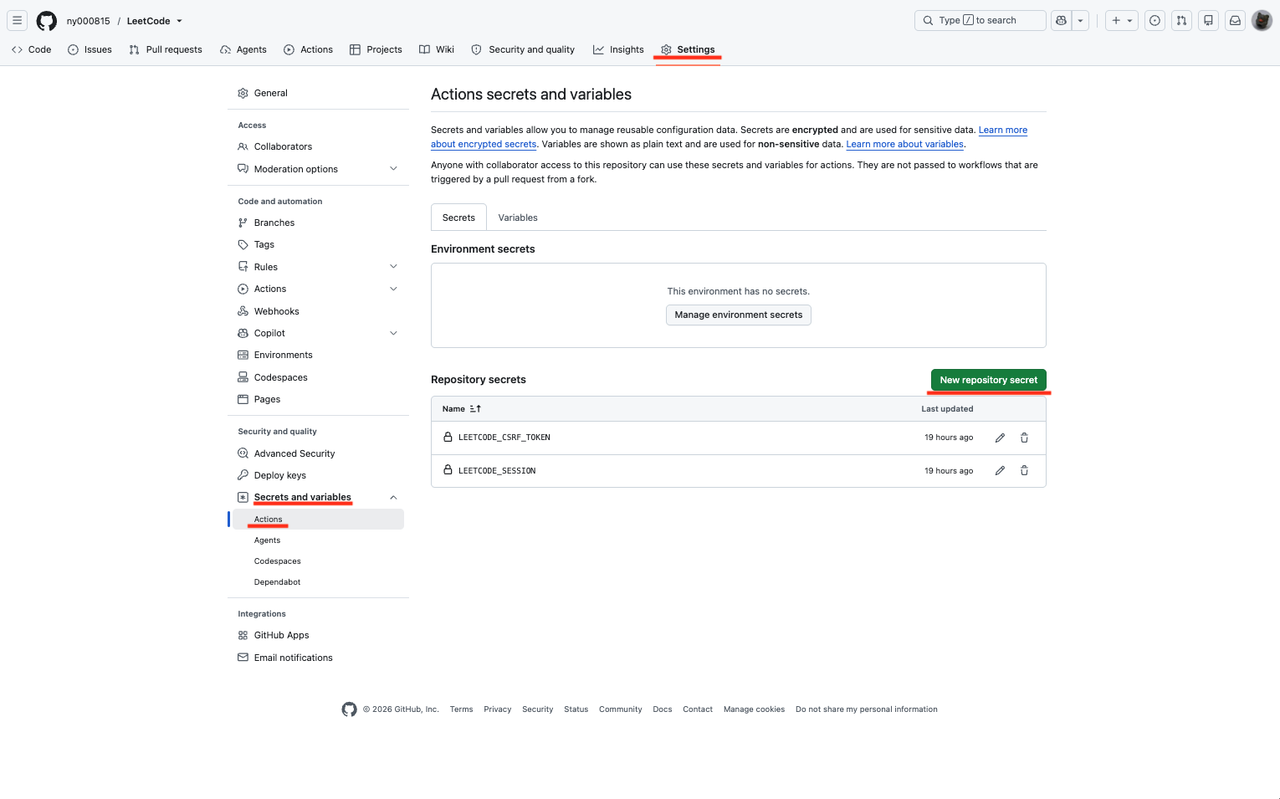Open the create new plus dropdown

click(x=1122, y=21)
